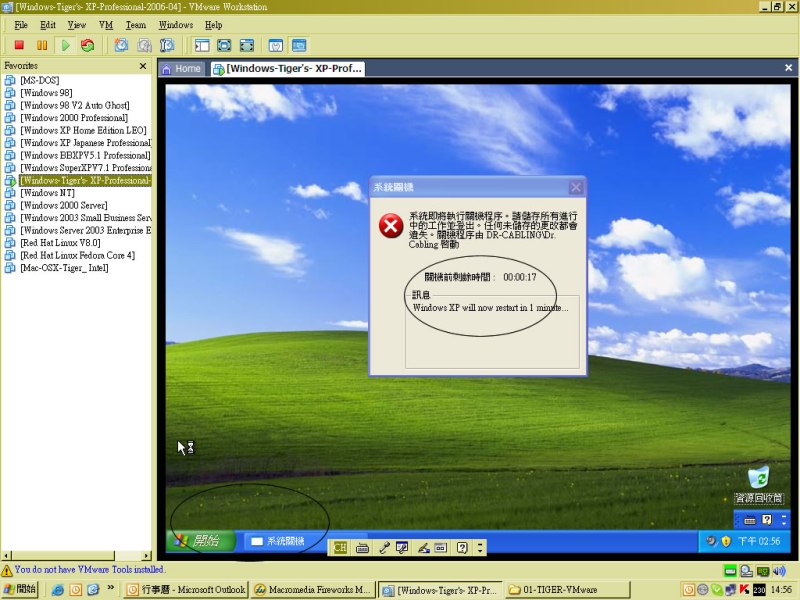Click the Favorites scrollbar right arrow
The height and width of the screenshot is (600, 800).
click(x=146, y=556)
